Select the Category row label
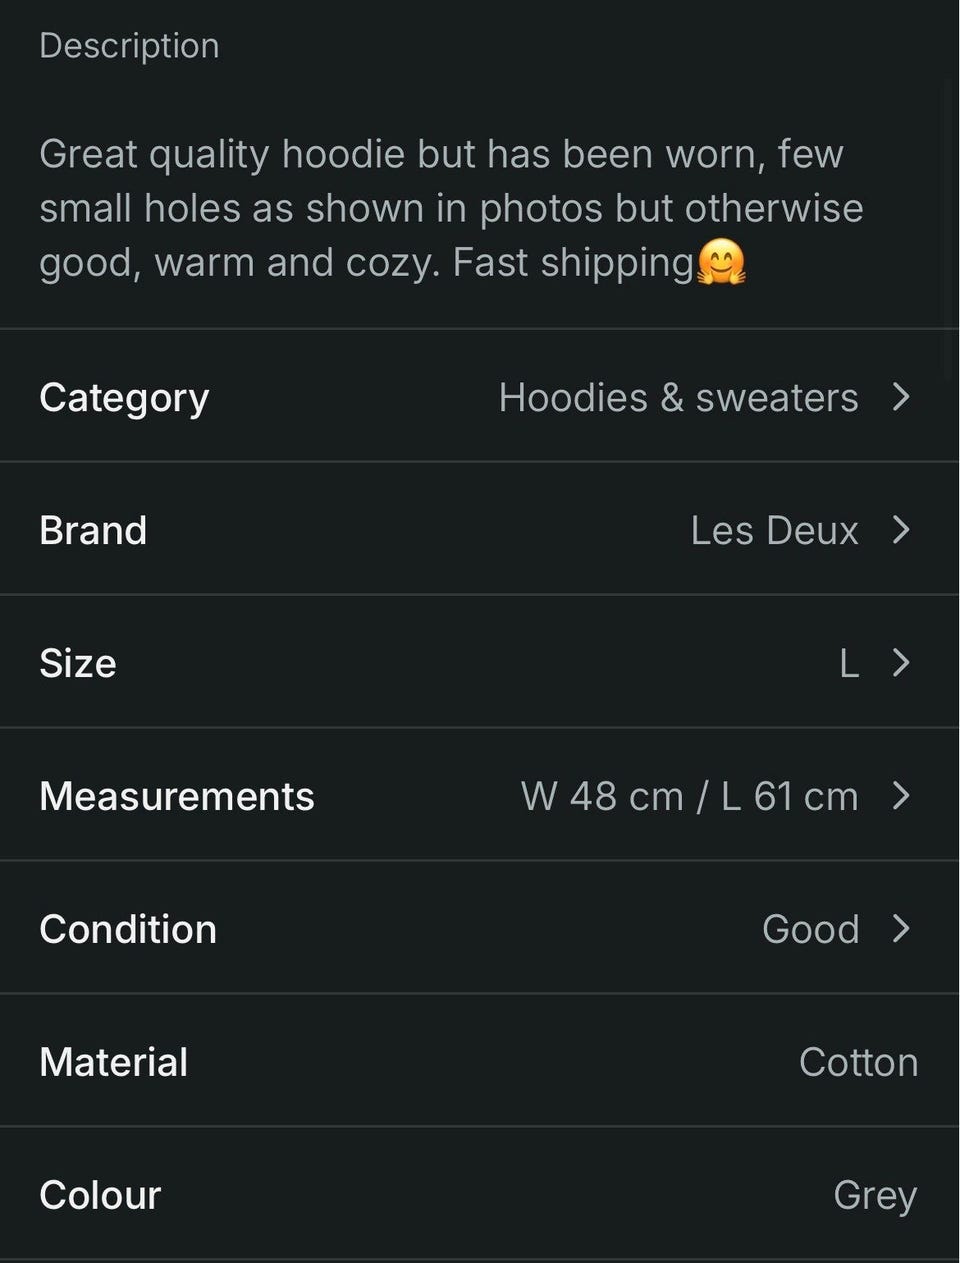The height and width of the screenshot is (1263, 960). click(x=124, y=398)
